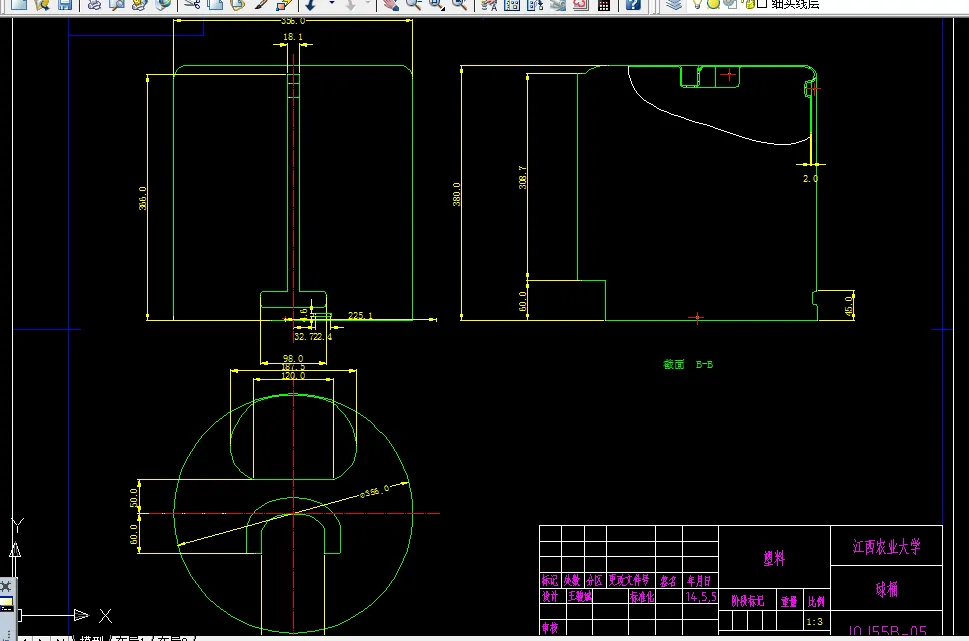Toggle freeze in current viewport icon
969x641 pixels.
click(730, 4)
